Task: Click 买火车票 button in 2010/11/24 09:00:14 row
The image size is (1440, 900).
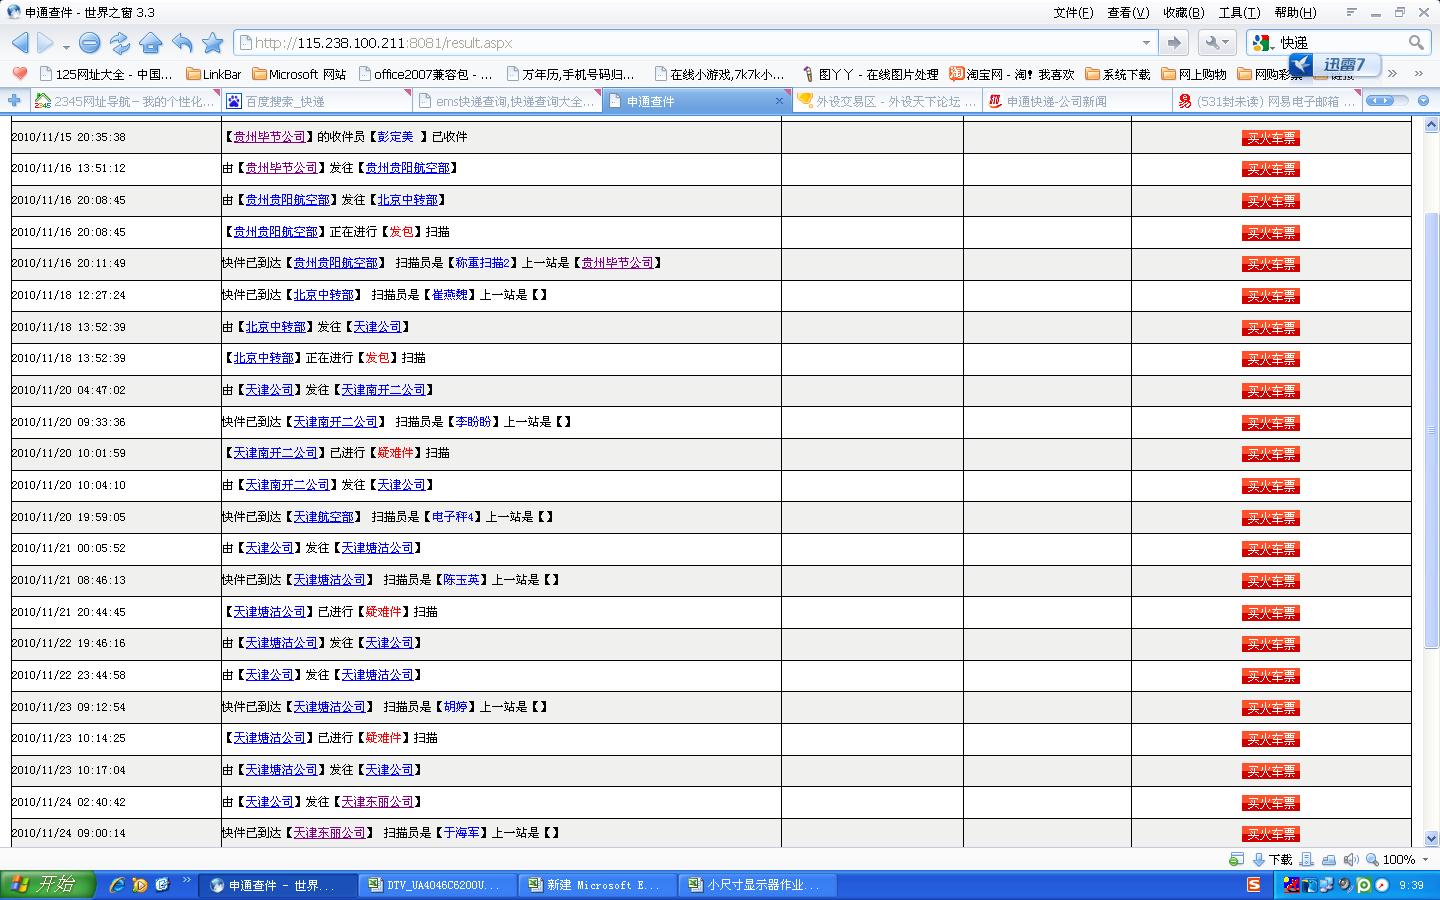Action: click(x=1271, y=834)
